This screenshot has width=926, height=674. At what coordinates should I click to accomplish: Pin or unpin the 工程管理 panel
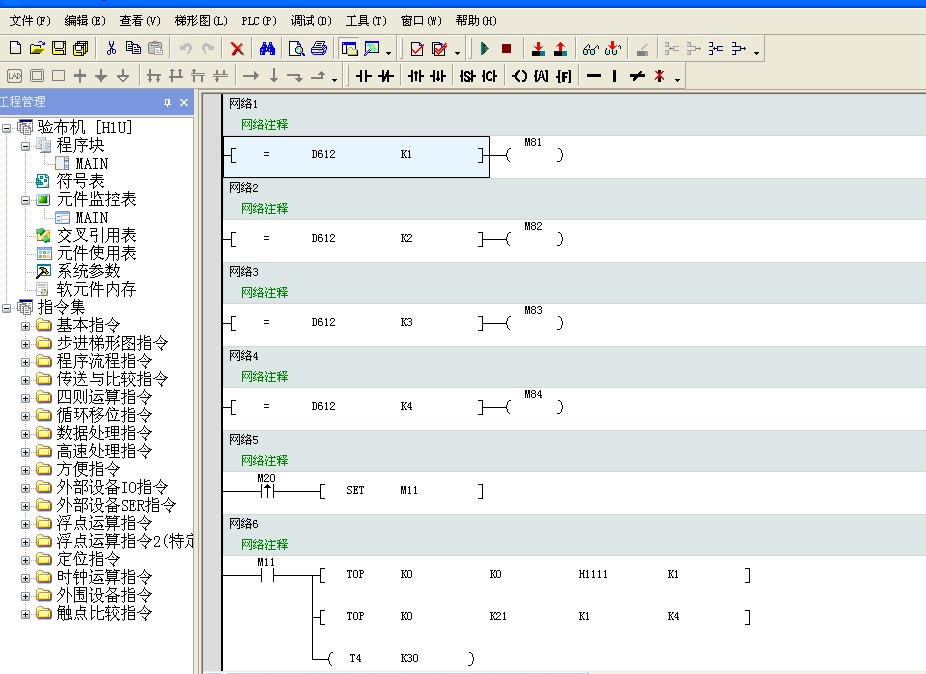coord(168,102)
